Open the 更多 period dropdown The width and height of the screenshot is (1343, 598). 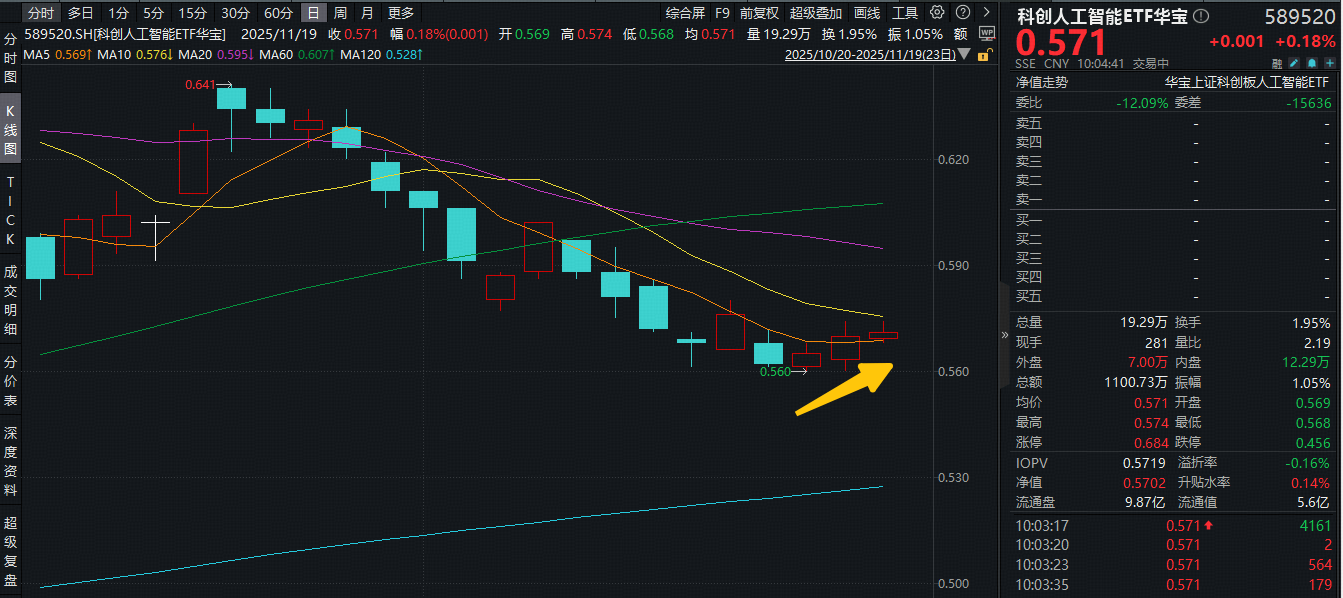click(x=399, y=14)
